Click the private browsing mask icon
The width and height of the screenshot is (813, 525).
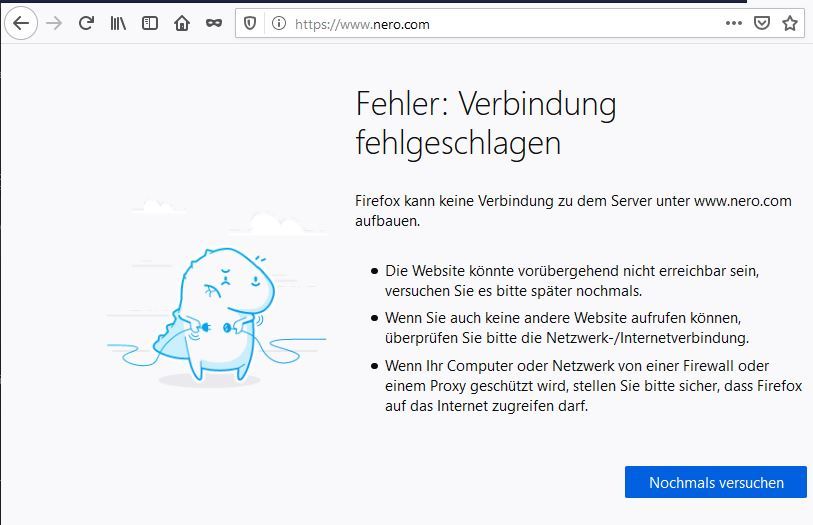click(214, 23)
